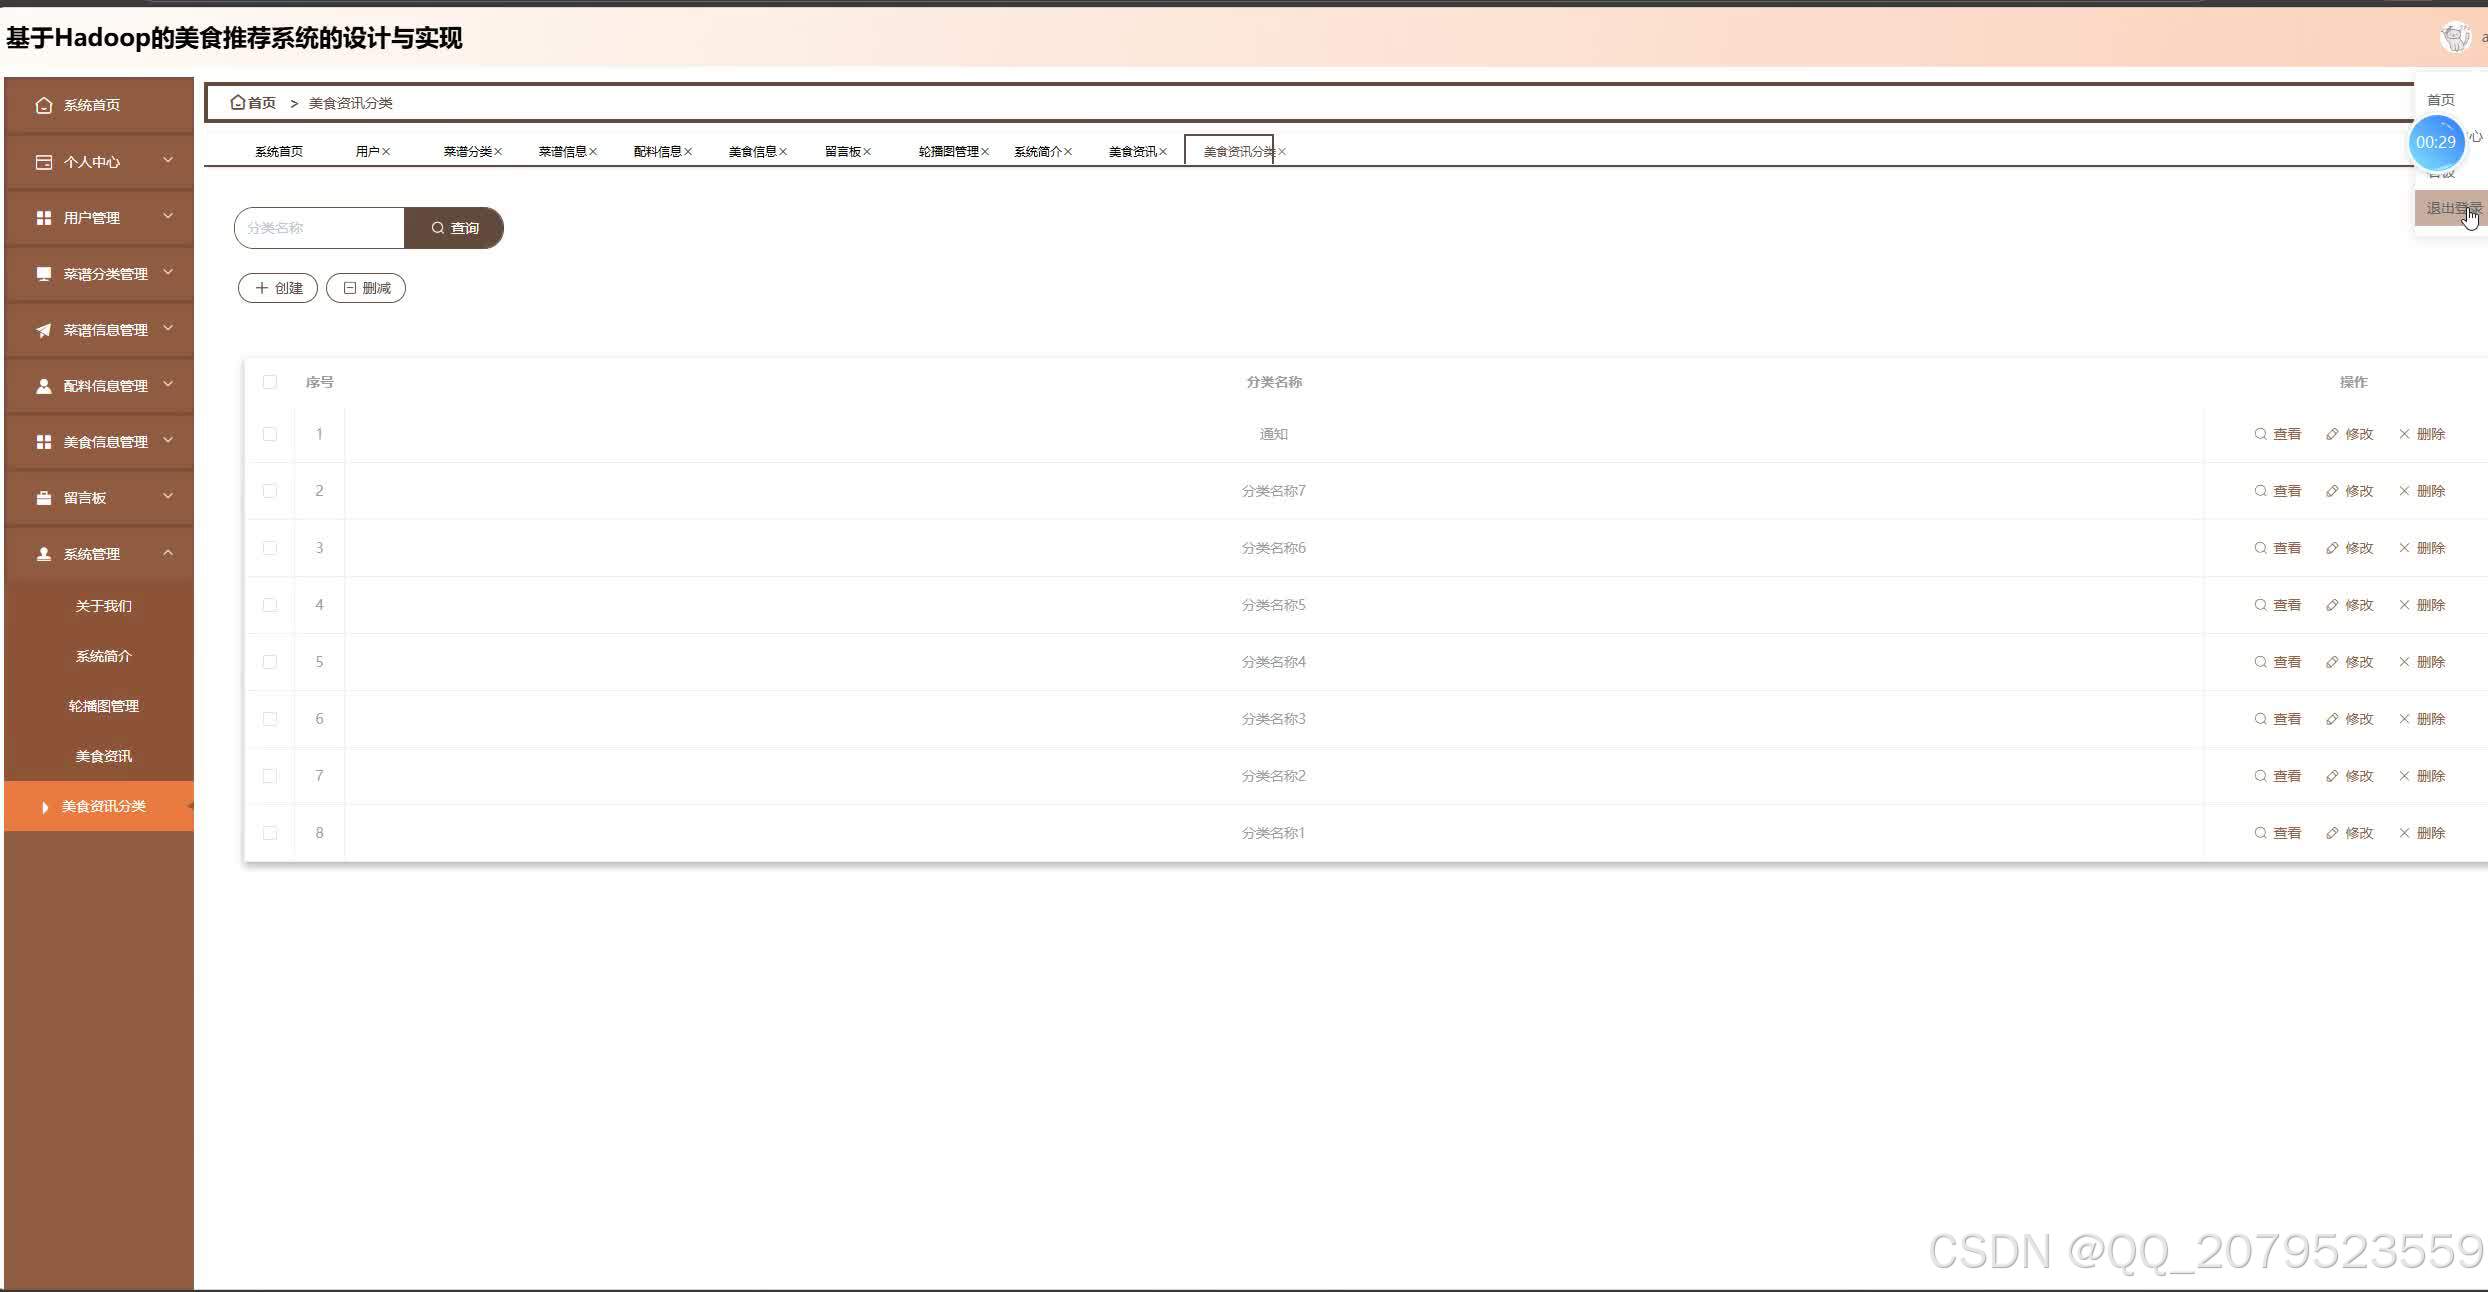Toggle the select-all checkbox in the table header

[270, 382]
